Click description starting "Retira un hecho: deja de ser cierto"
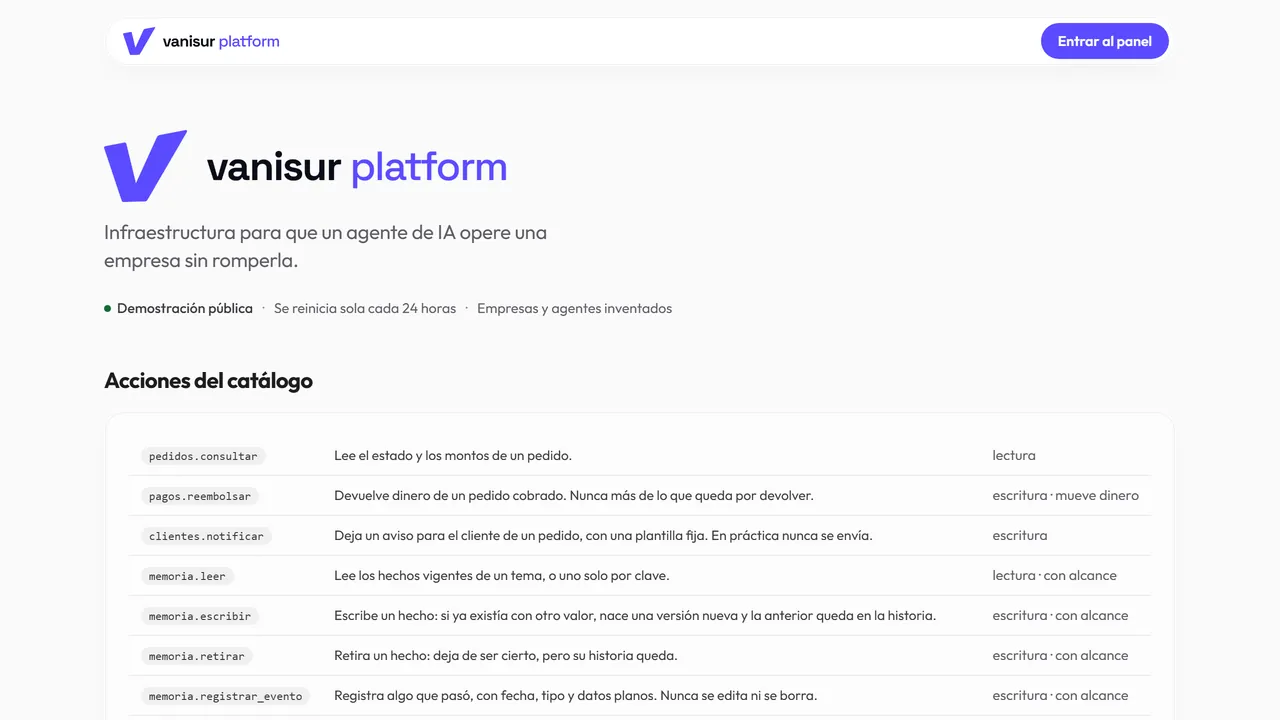The image size is (1280, 720). pyautogui.click(x=506, y=656)
